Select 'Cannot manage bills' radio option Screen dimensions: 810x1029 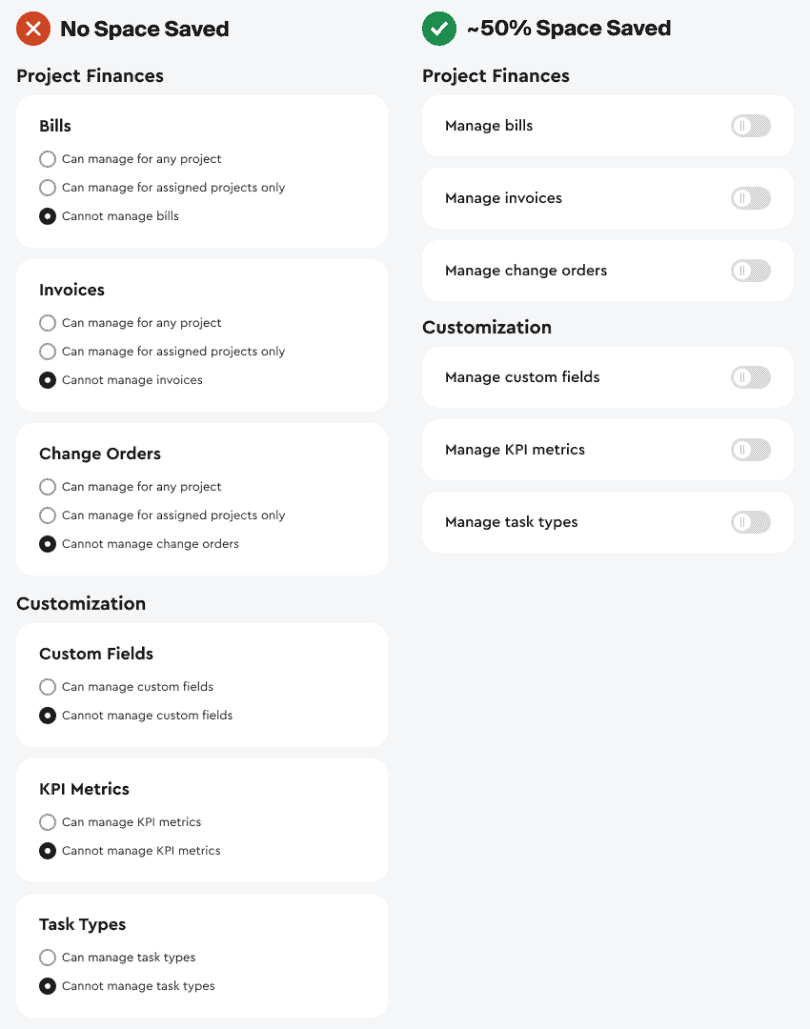pyautogui.click(x=48, y=216)
